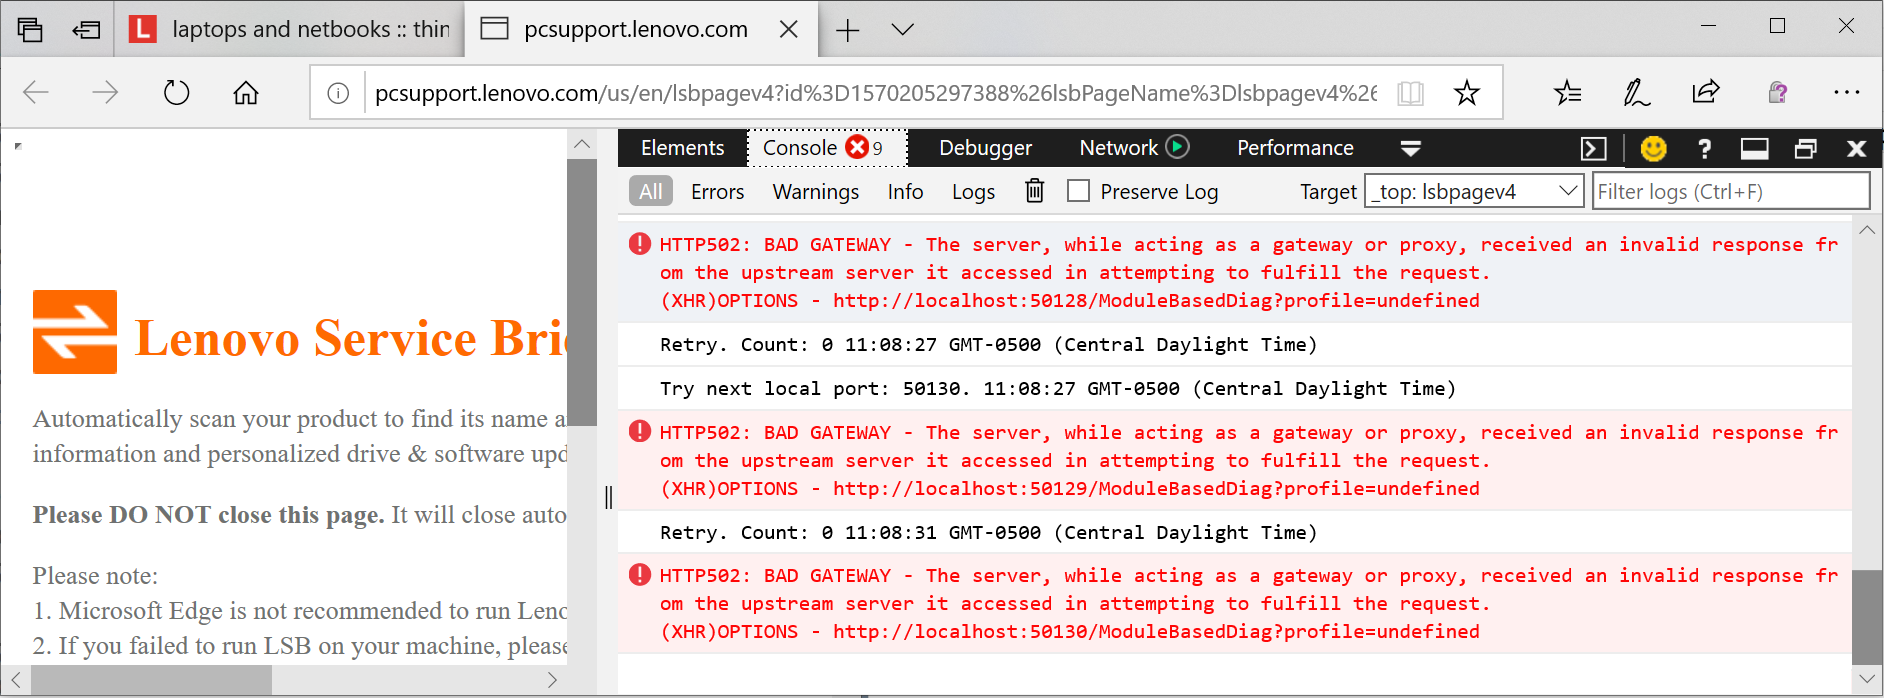Expand more DevTools tools dropdown arrow
Image resolution: width=1884 pixels, height=698 pixels.
click(1411, 149)
